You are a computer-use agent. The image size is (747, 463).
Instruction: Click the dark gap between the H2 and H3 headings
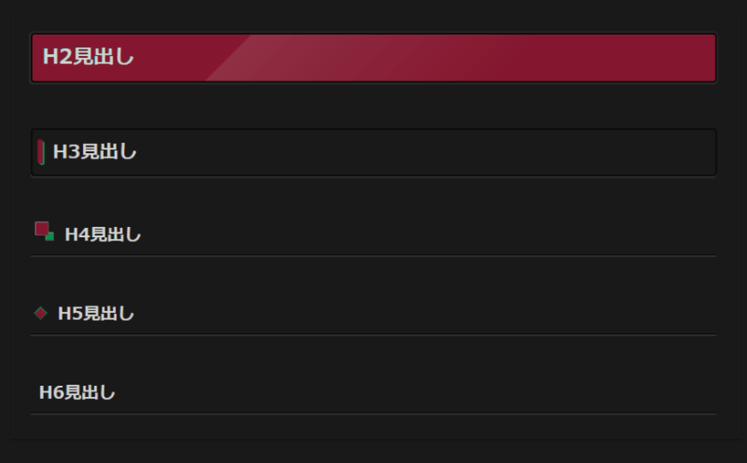coord(373,105)
